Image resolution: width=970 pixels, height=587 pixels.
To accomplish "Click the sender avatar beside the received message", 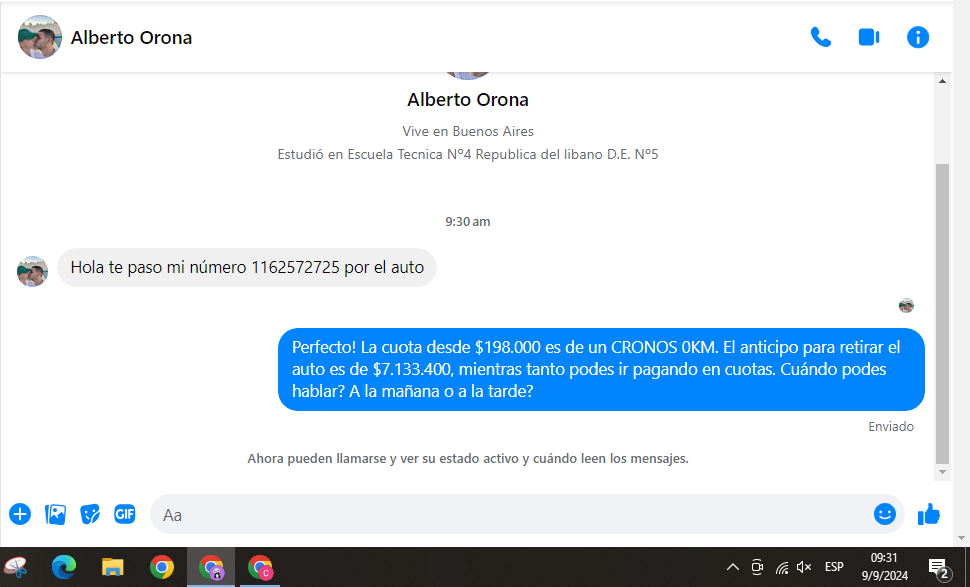I will (x=33, y=271).
